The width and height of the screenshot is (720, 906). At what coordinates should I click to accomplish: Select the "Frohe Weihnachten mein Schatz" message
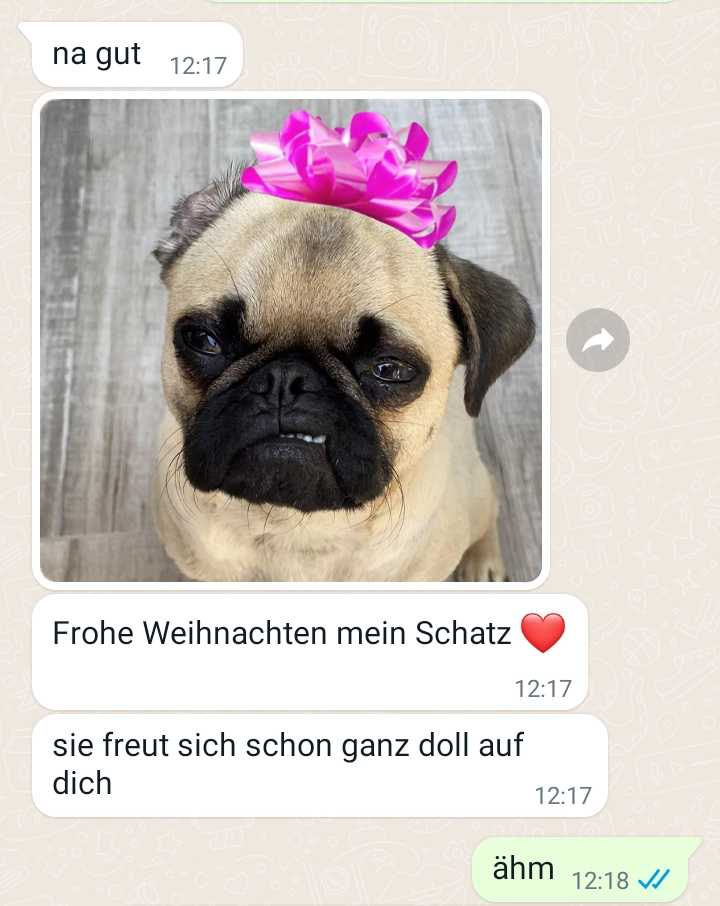coord(310,652)
